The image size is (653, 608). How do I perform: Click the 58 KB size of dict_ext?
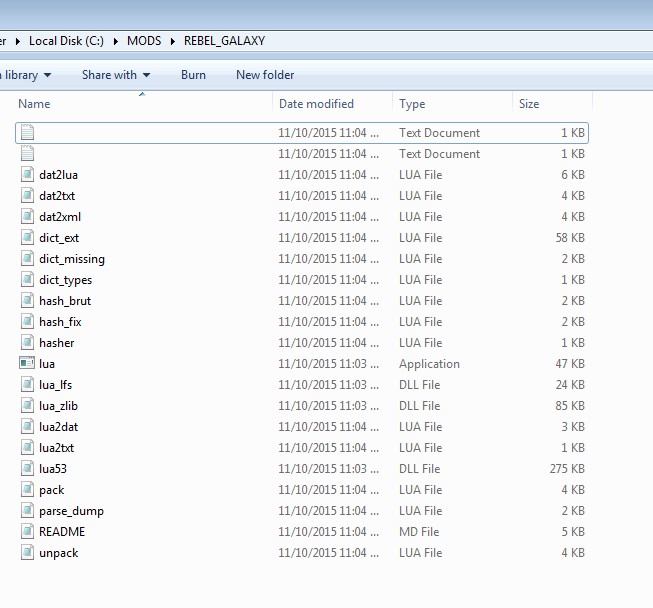(x=570, y=237)
